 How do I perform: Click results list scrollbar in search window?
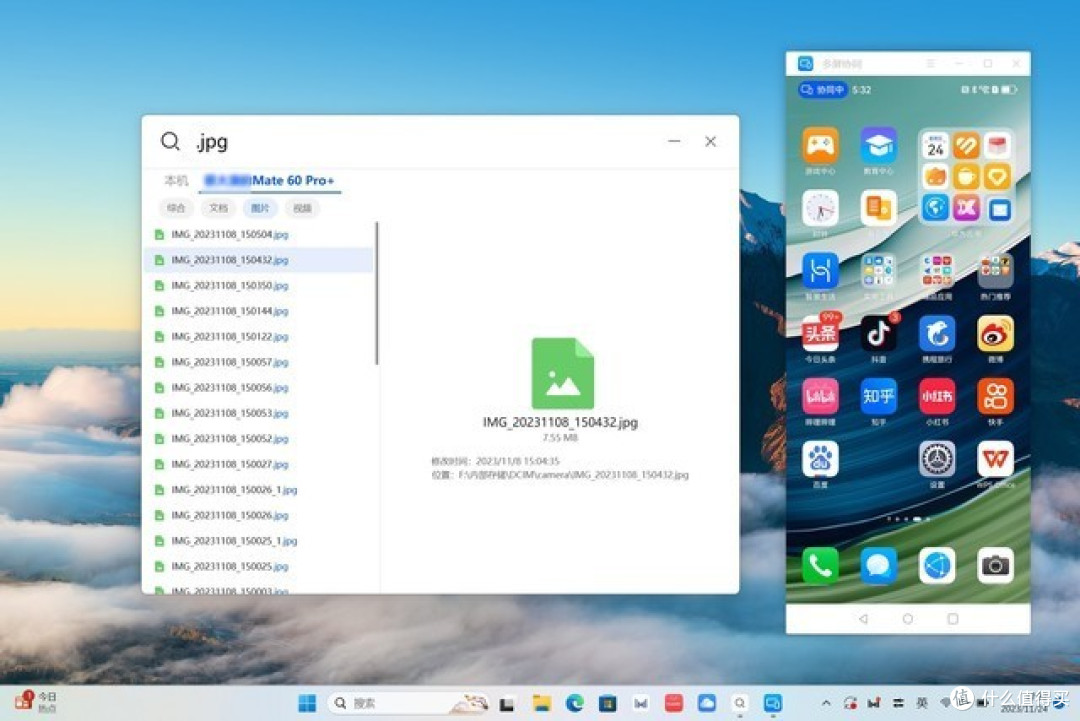[x=377, y=293]
